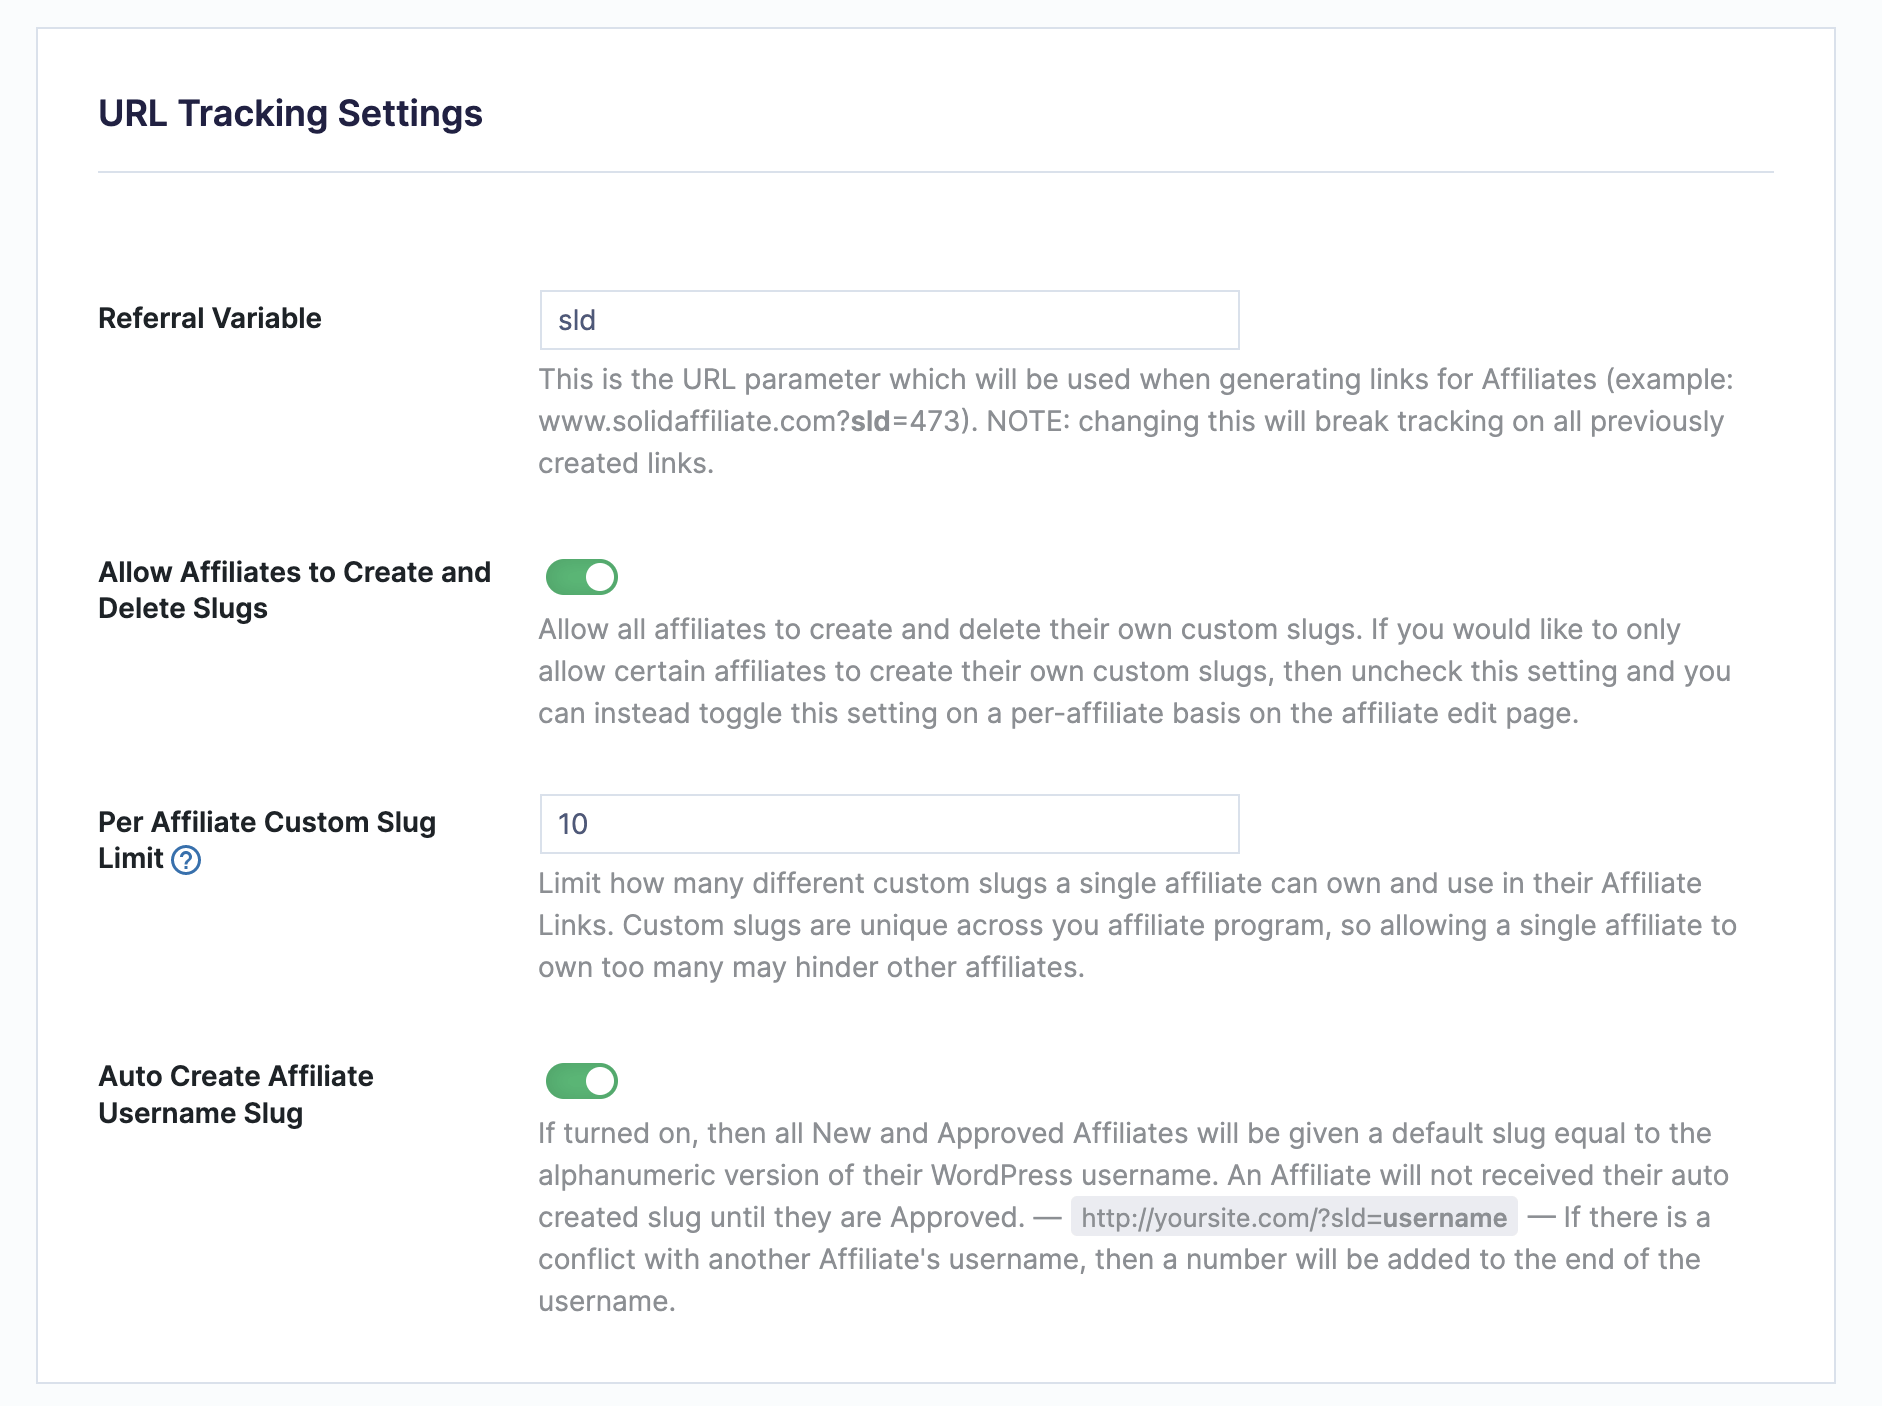Click the Referral Variable text field containing sld
1882x1406 pixels.
click(x=888, y=319)
